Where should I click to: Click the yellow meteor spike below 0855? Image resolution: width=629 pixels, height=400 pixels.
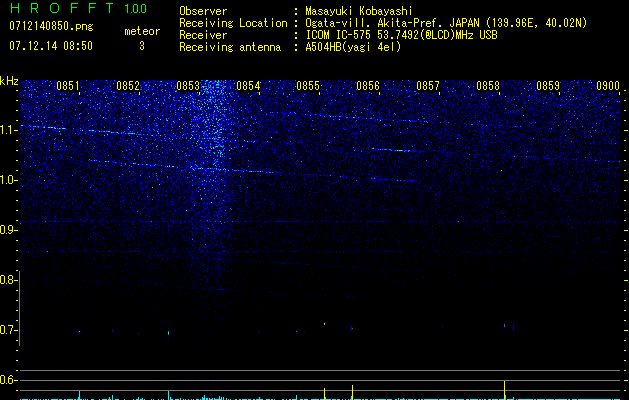324,394
